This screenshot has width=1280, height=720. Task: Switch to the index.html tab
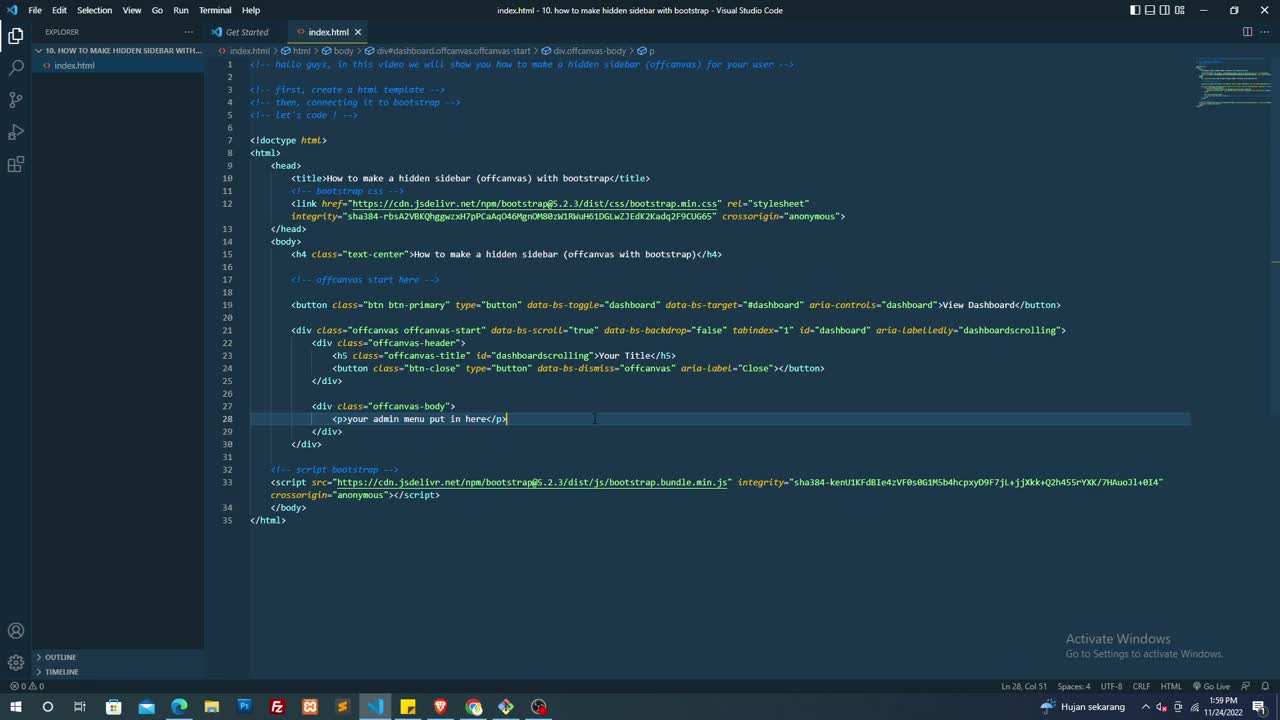tap(328, 32)
